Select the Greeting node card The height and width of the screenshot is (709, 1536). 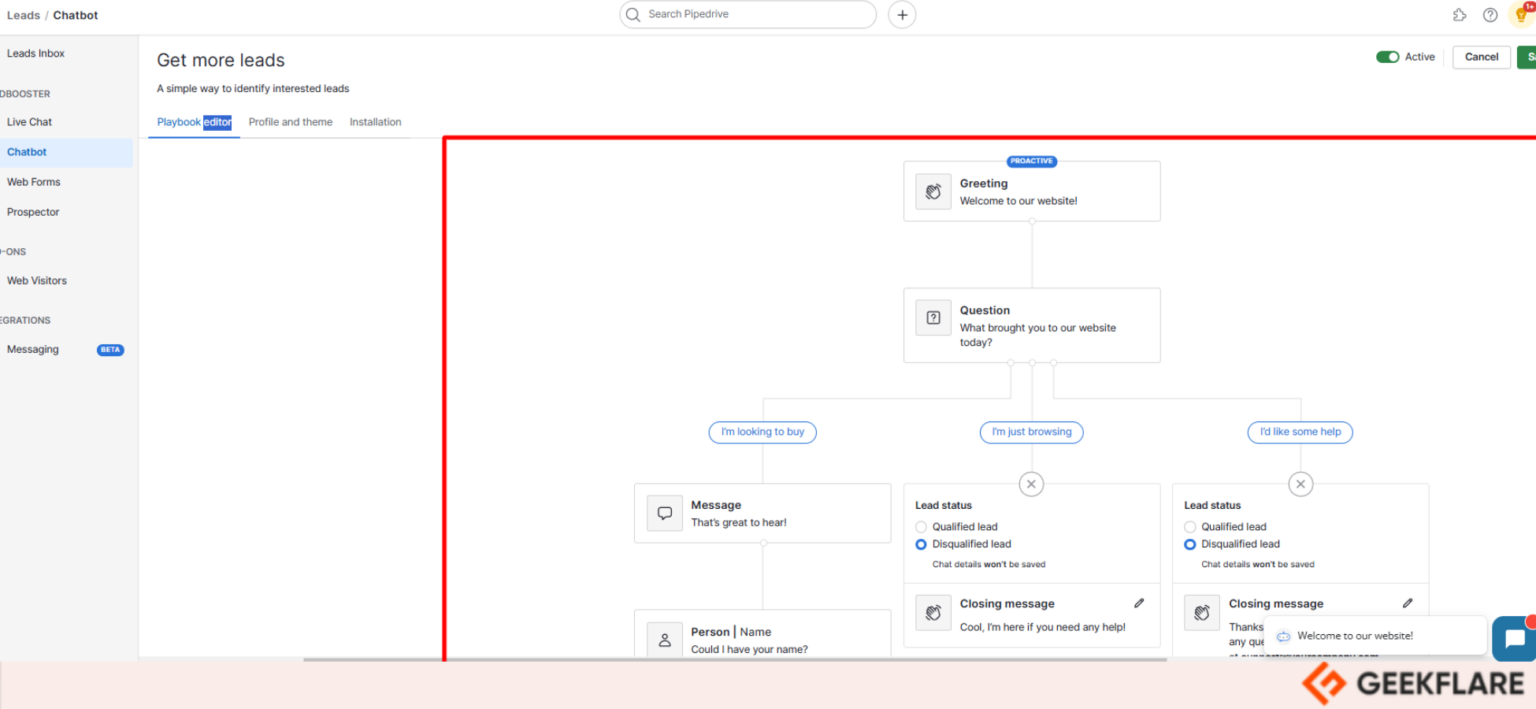click(x=1031, y=191)
